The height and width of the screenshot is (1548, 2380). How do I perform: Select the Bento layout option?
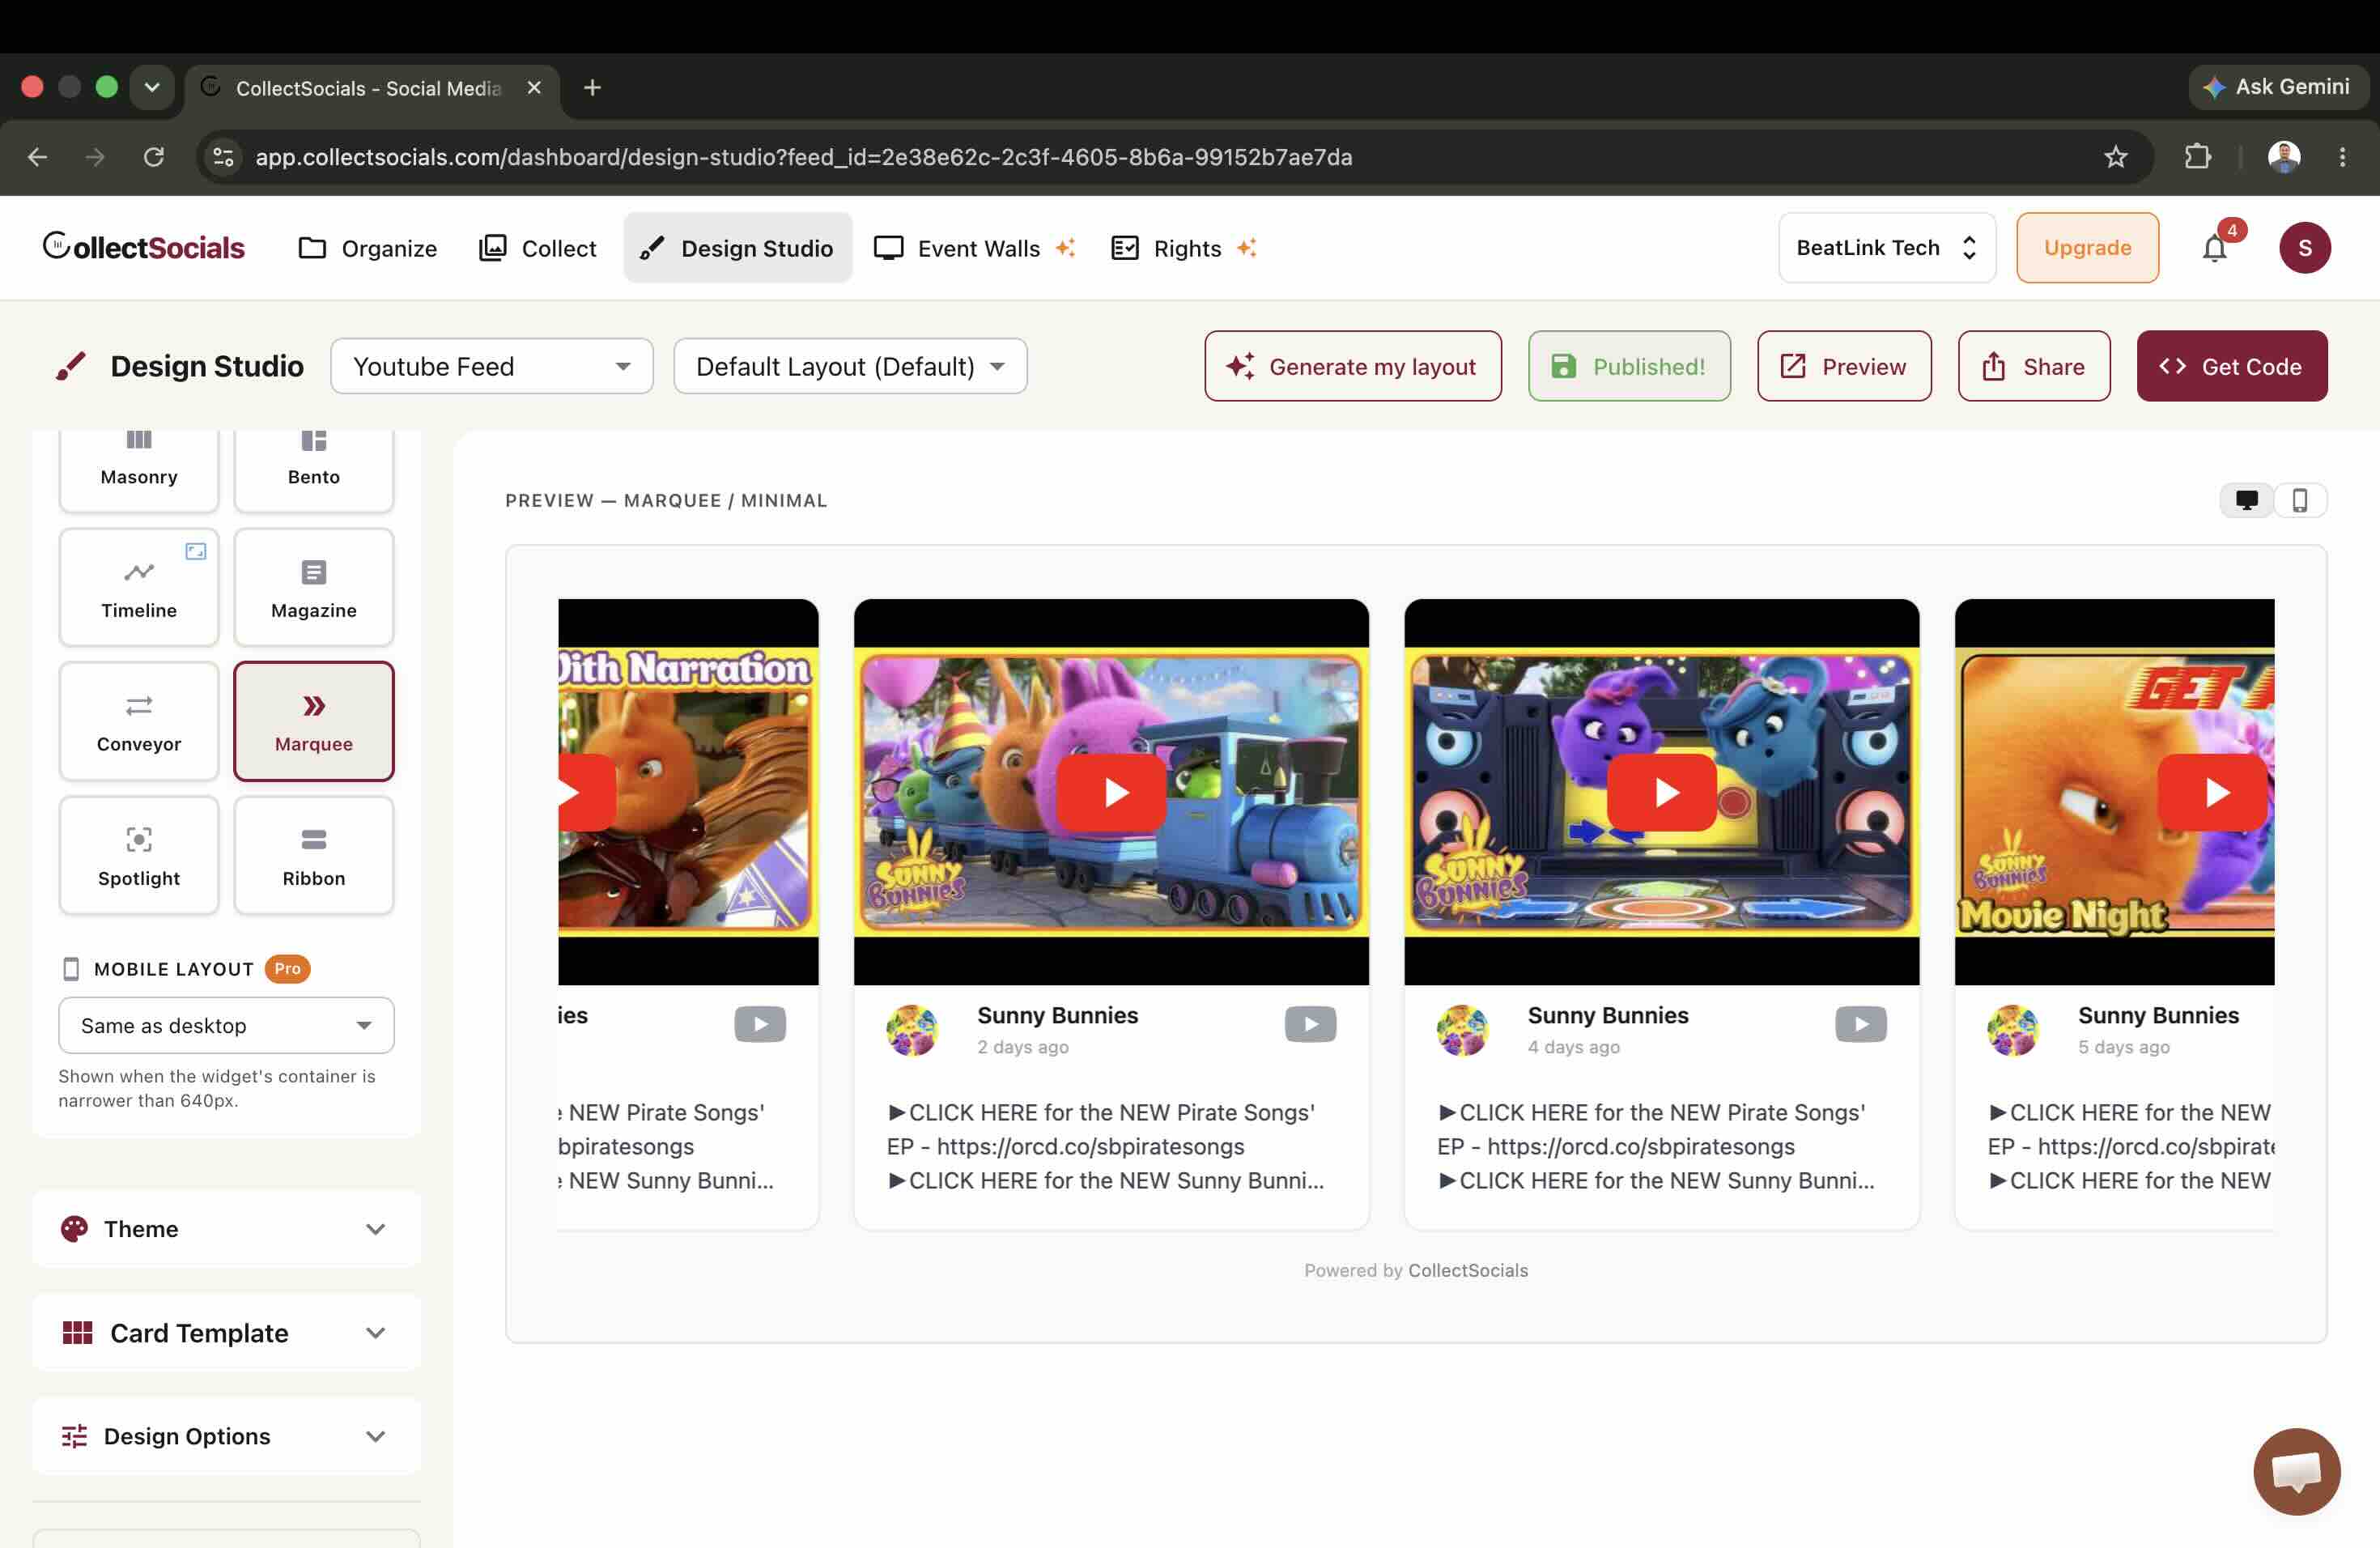pos(314,470)
